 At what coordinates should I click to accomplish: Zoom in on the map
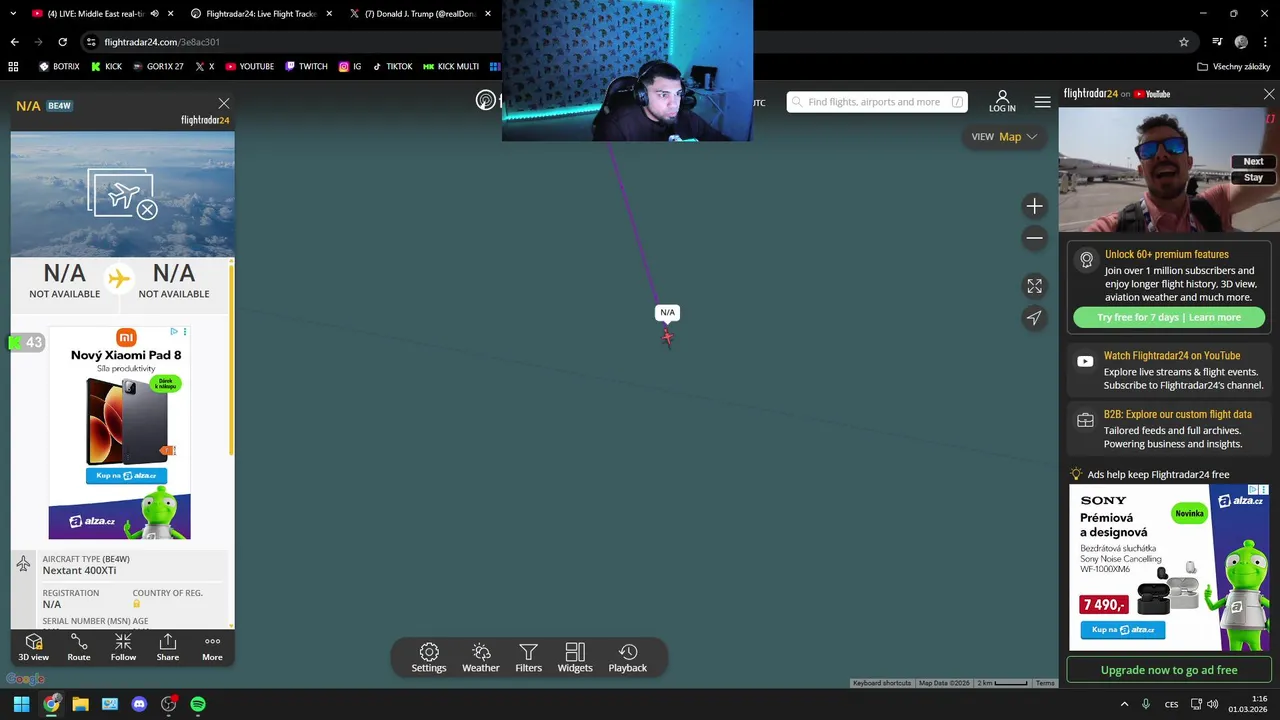click(x=1034, y=206)
